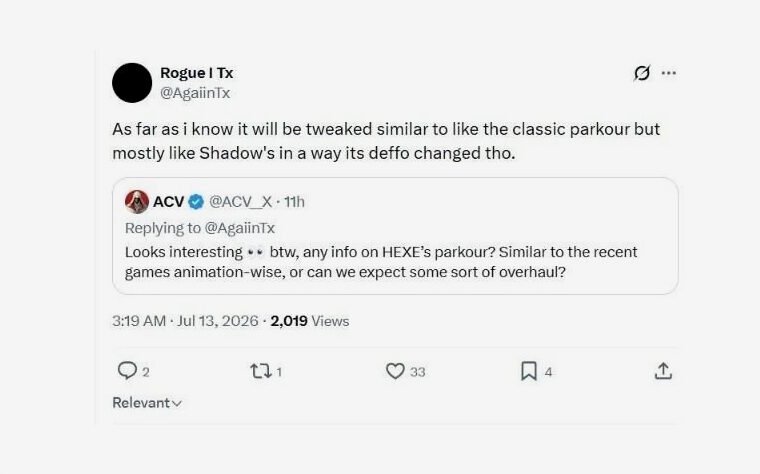The image size is (760, 474).
Task: Open Rogue I Tx black profile avatar
Action: tap(132, 83)
